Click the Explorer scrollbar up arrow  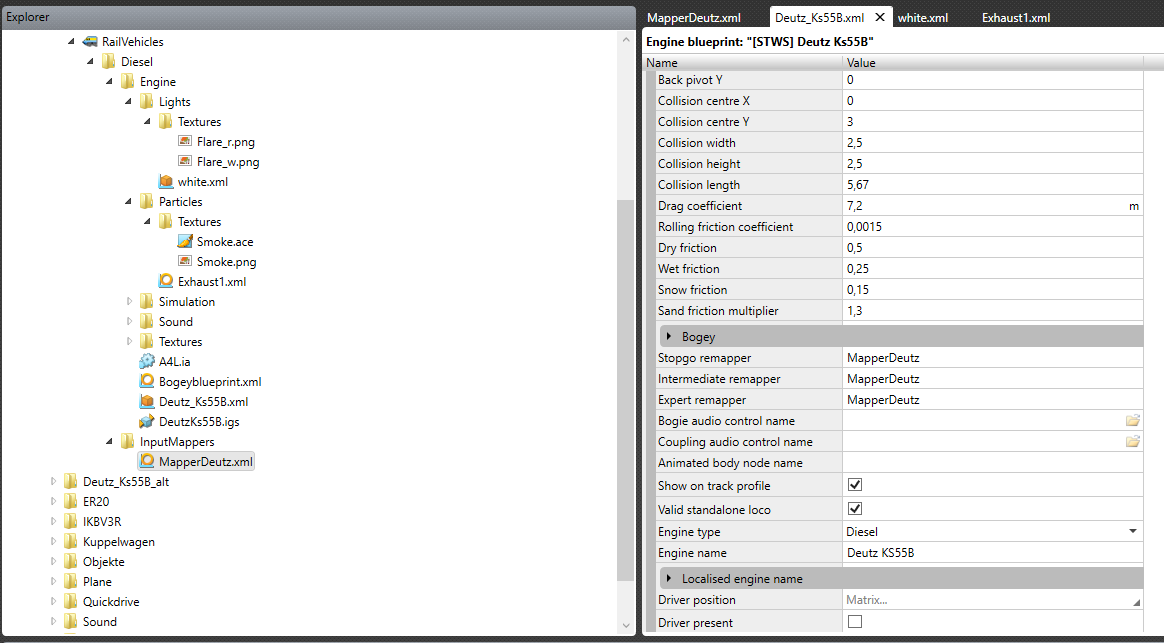coord(626,39)
